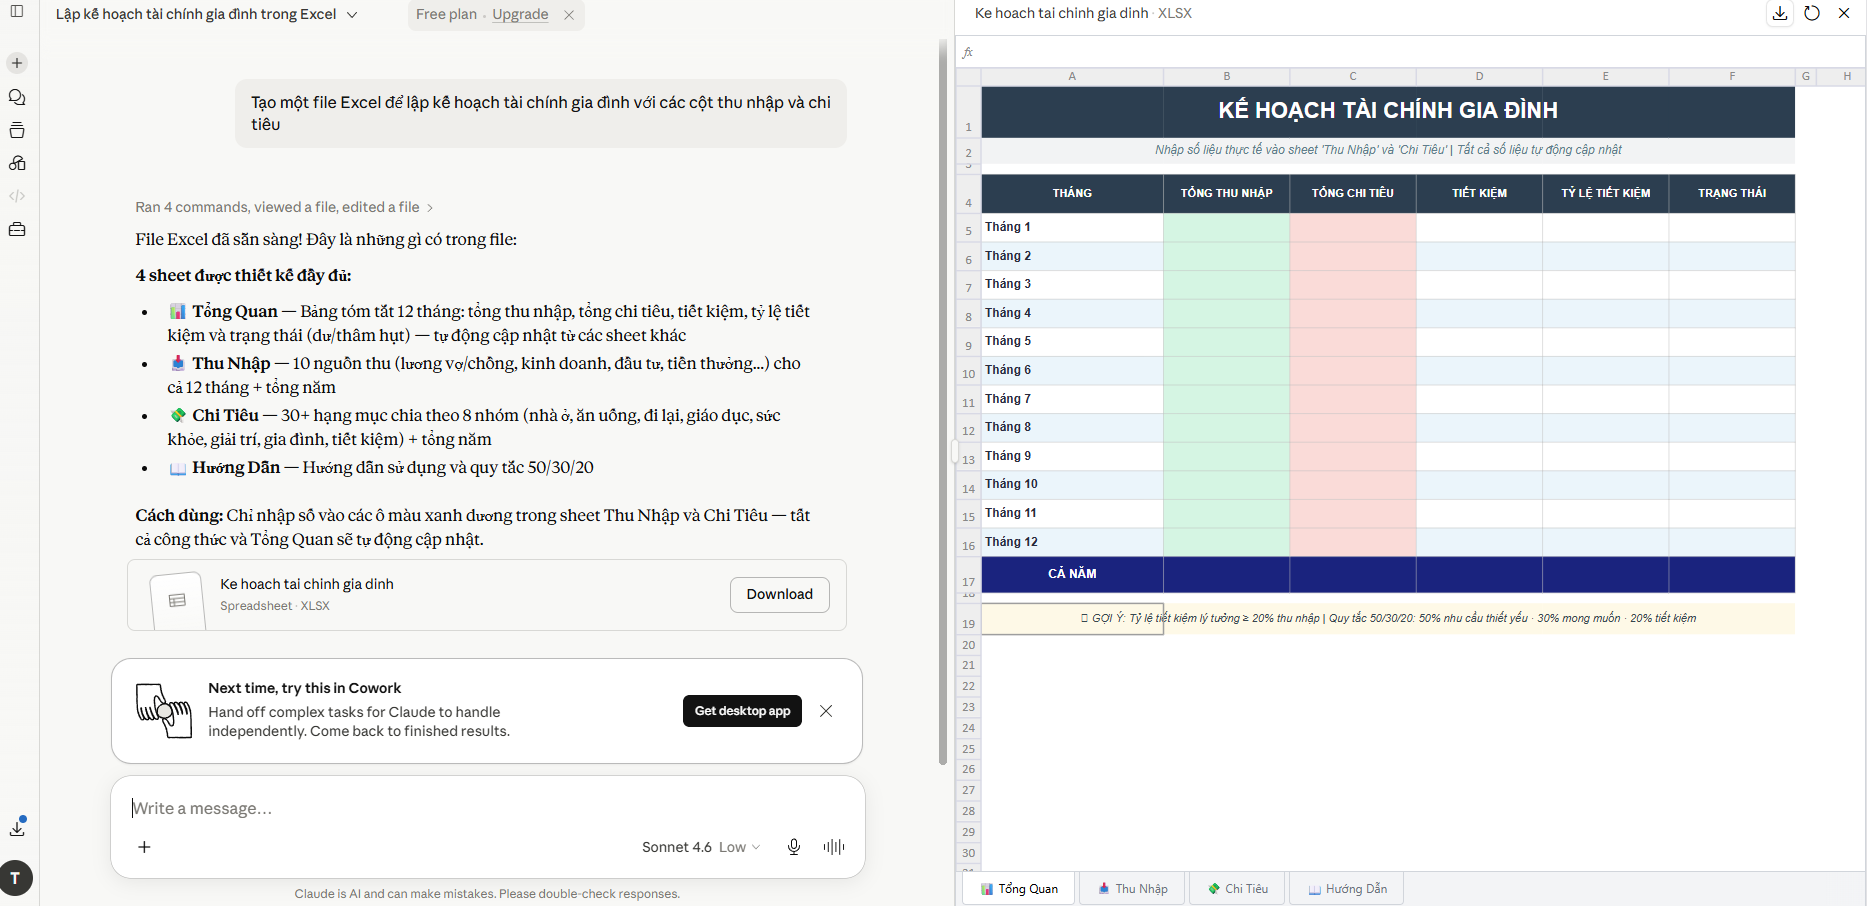The height and width of the screenshot is (906, 1867).
Task: Click the microphone dictation icon
Action: pos(794,847)
